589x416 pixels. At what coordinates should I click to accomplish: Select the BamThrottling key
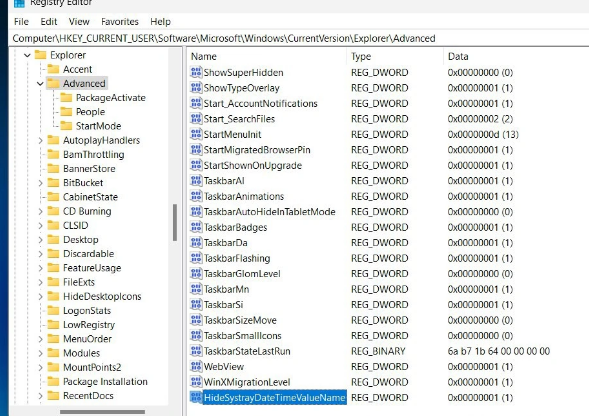click(x=94, y=154)
